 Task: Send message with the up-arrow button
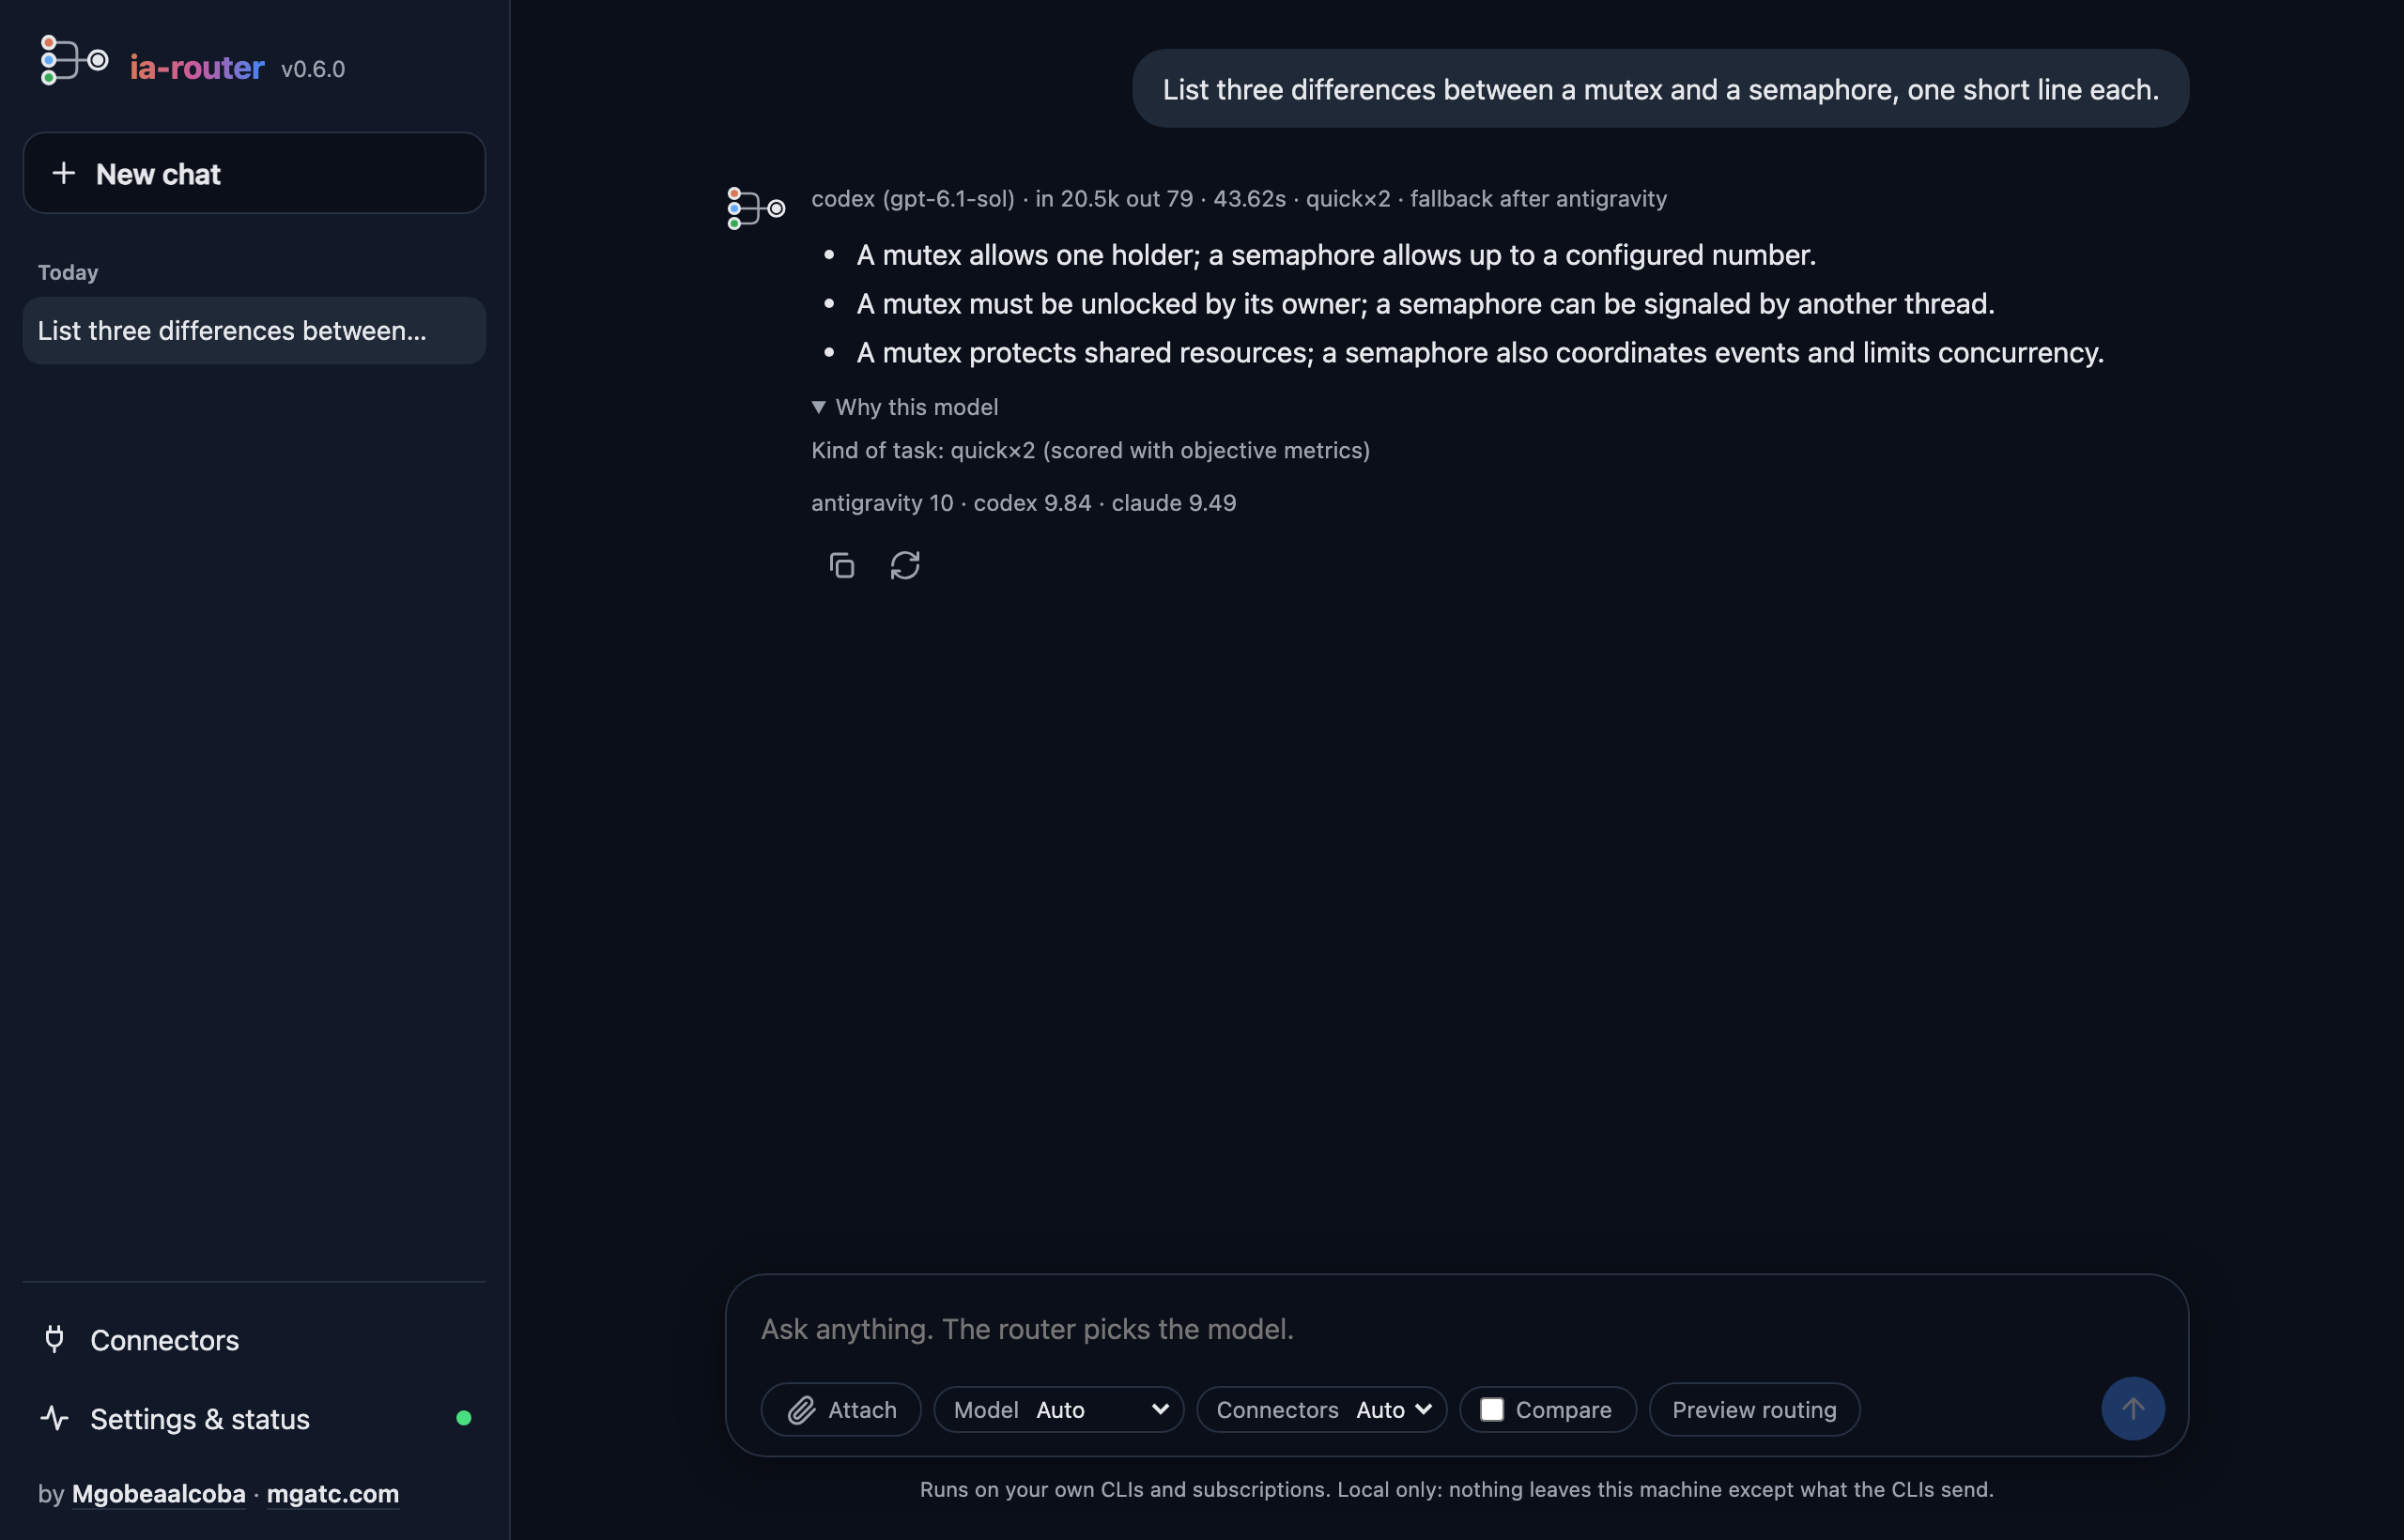(2132, 1409)
